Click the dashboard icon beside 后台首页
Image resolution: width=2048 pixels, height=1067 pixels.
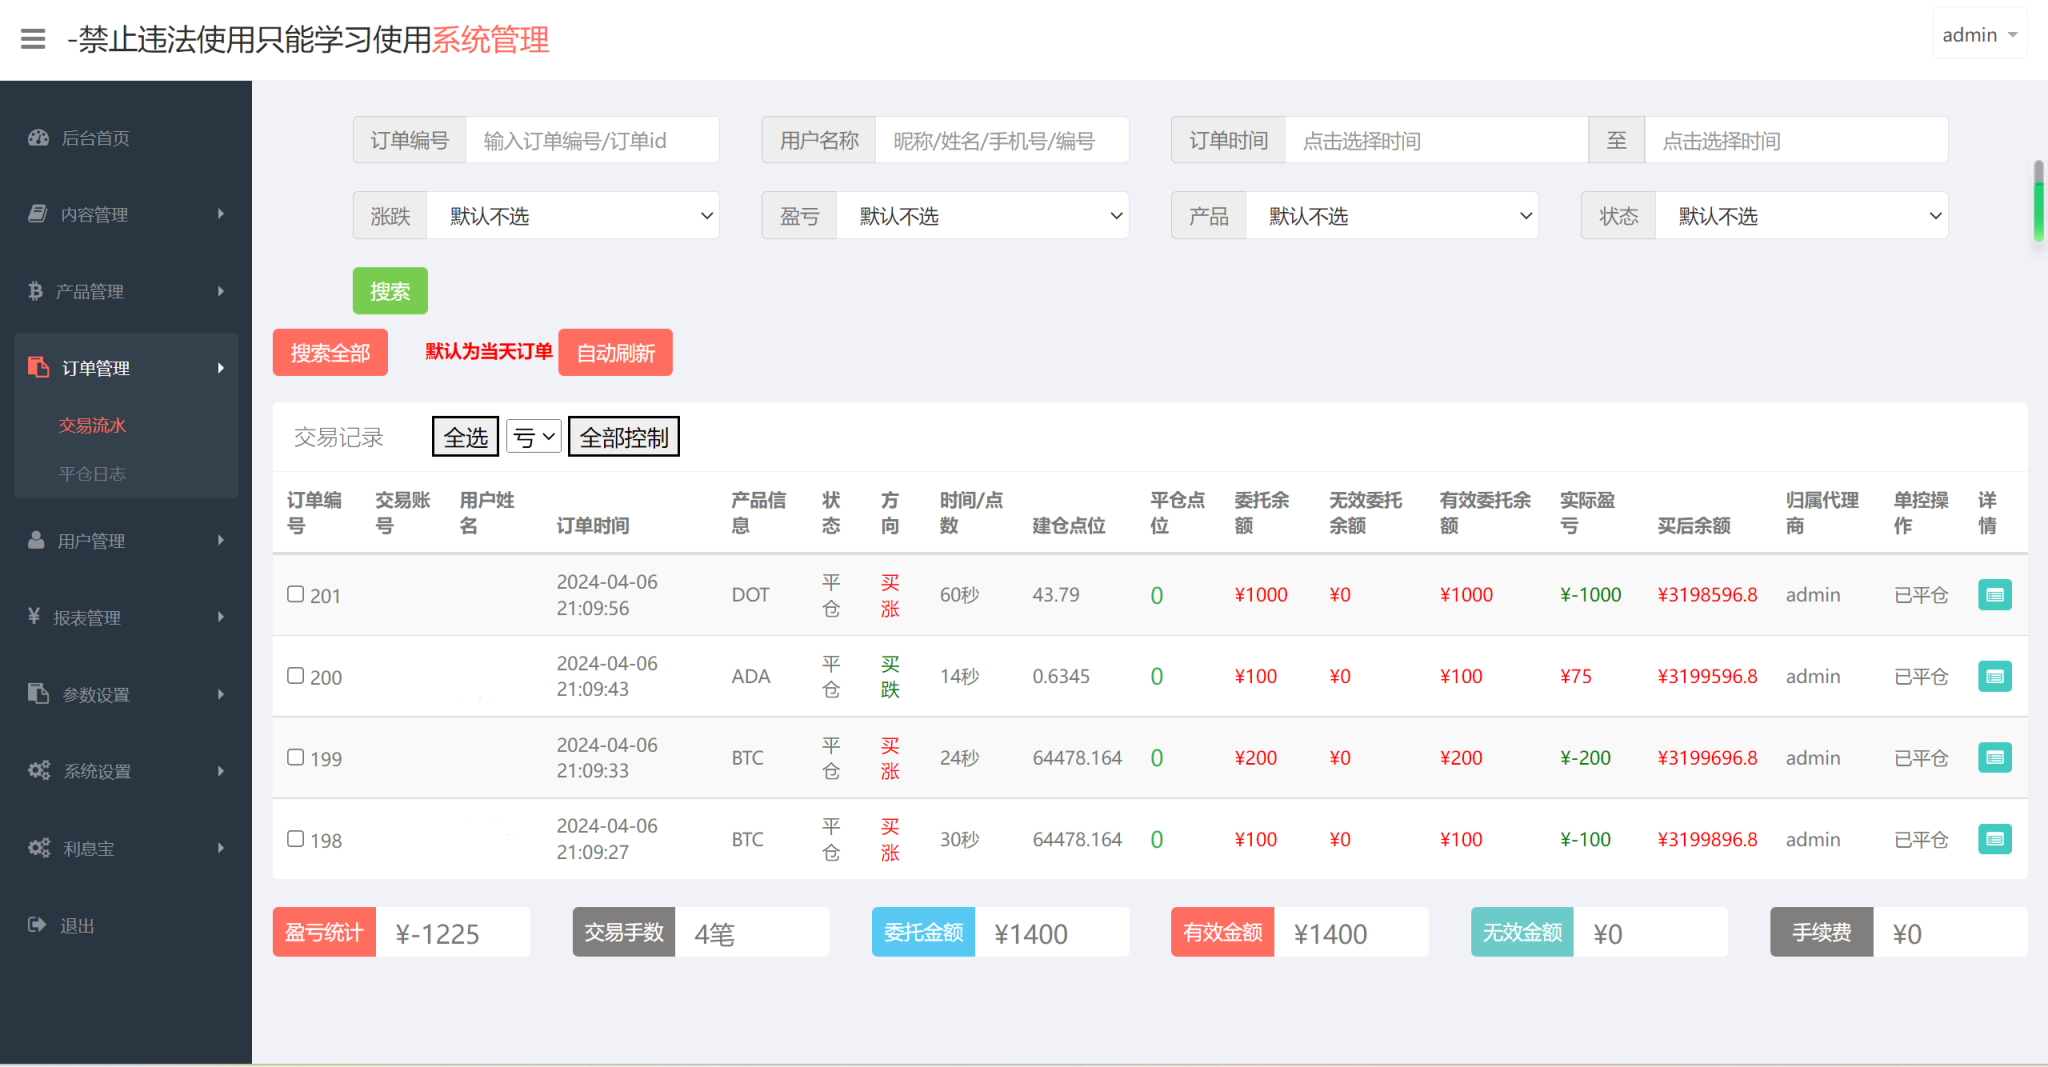(x=38, y=138)
